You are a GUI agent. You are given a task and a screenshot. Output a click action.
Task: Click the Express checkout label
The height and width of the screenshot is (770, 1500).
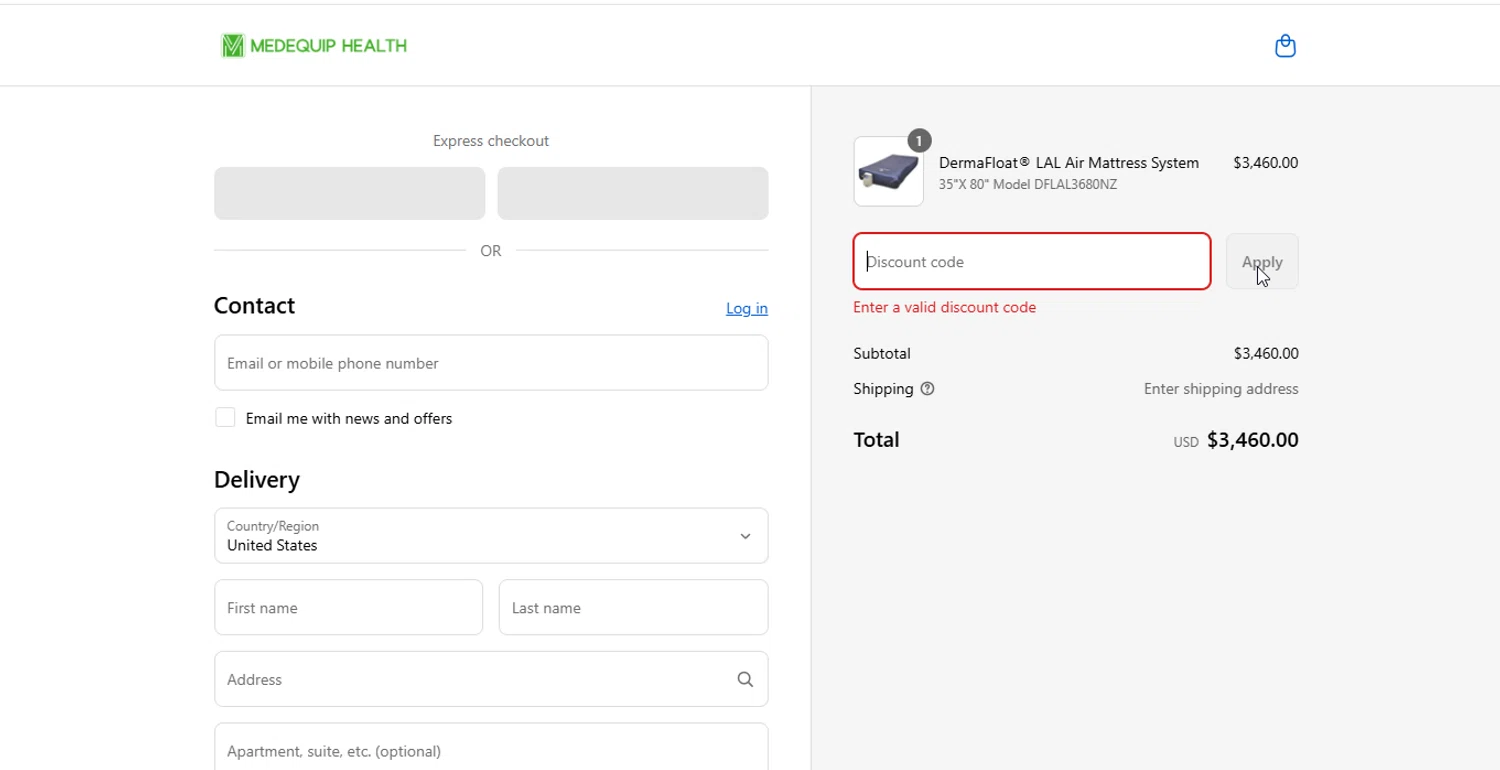coord(491,141)
